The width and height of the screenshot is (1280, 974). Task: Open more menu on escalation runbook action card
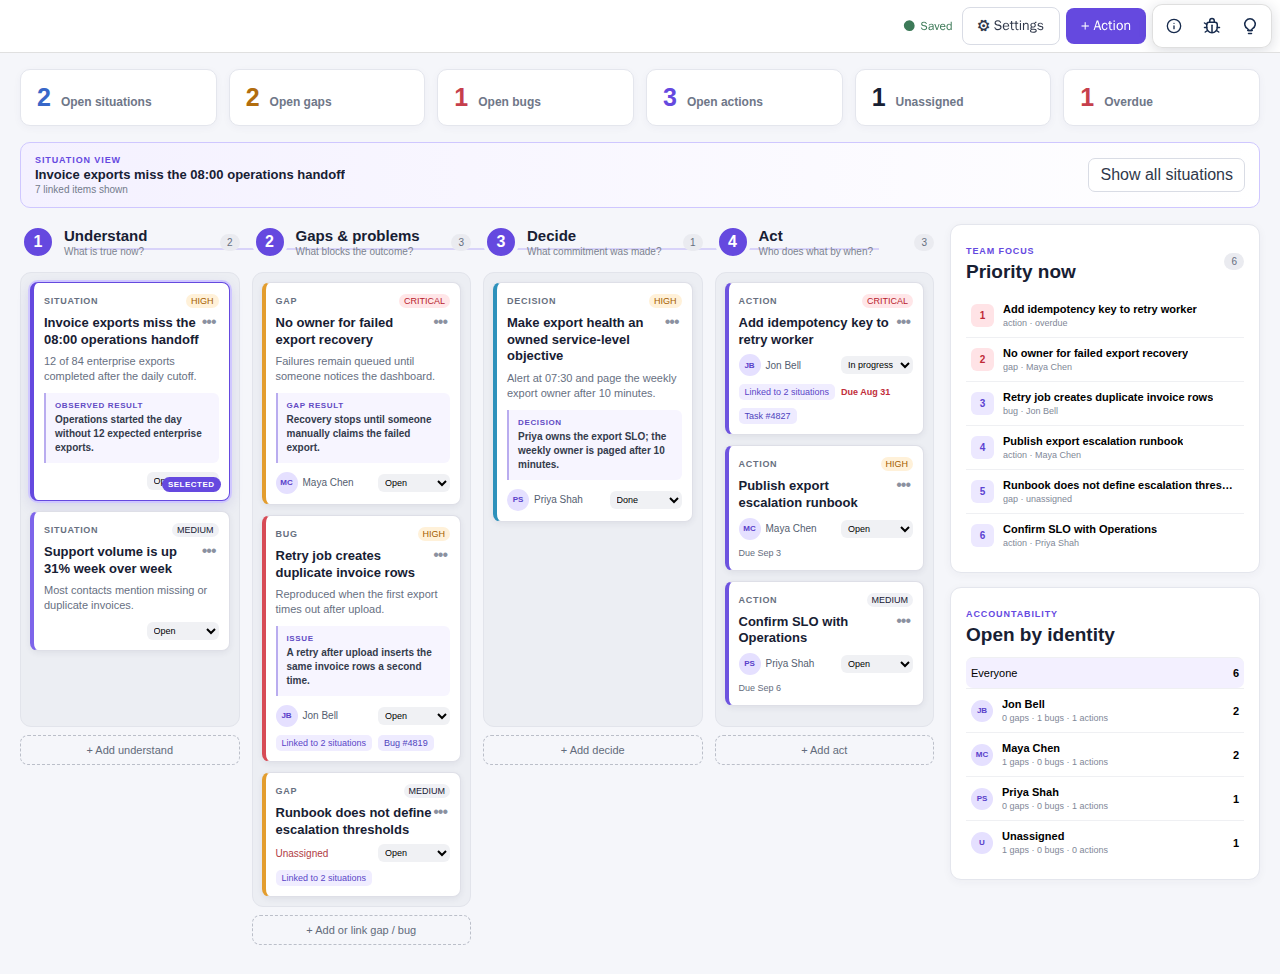tap(904, 485)
